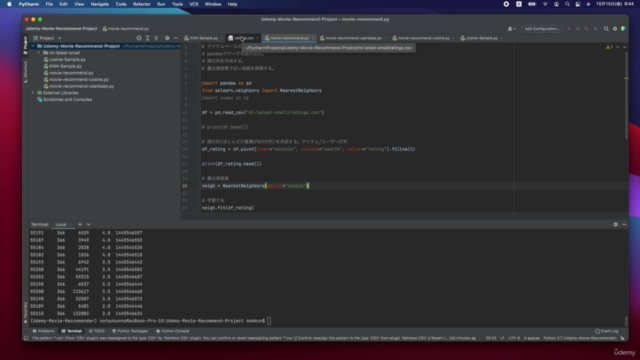Viewport: 640px width, 360px height.
Task: Open the VCS menu
Action: 194,4
